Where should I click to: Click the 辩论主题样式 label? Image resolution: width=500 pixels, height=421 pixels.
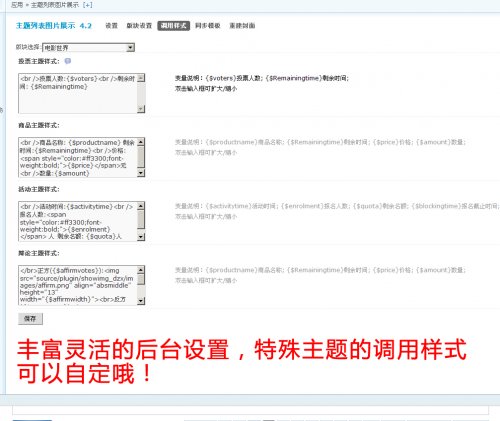[x=39, y=253]
